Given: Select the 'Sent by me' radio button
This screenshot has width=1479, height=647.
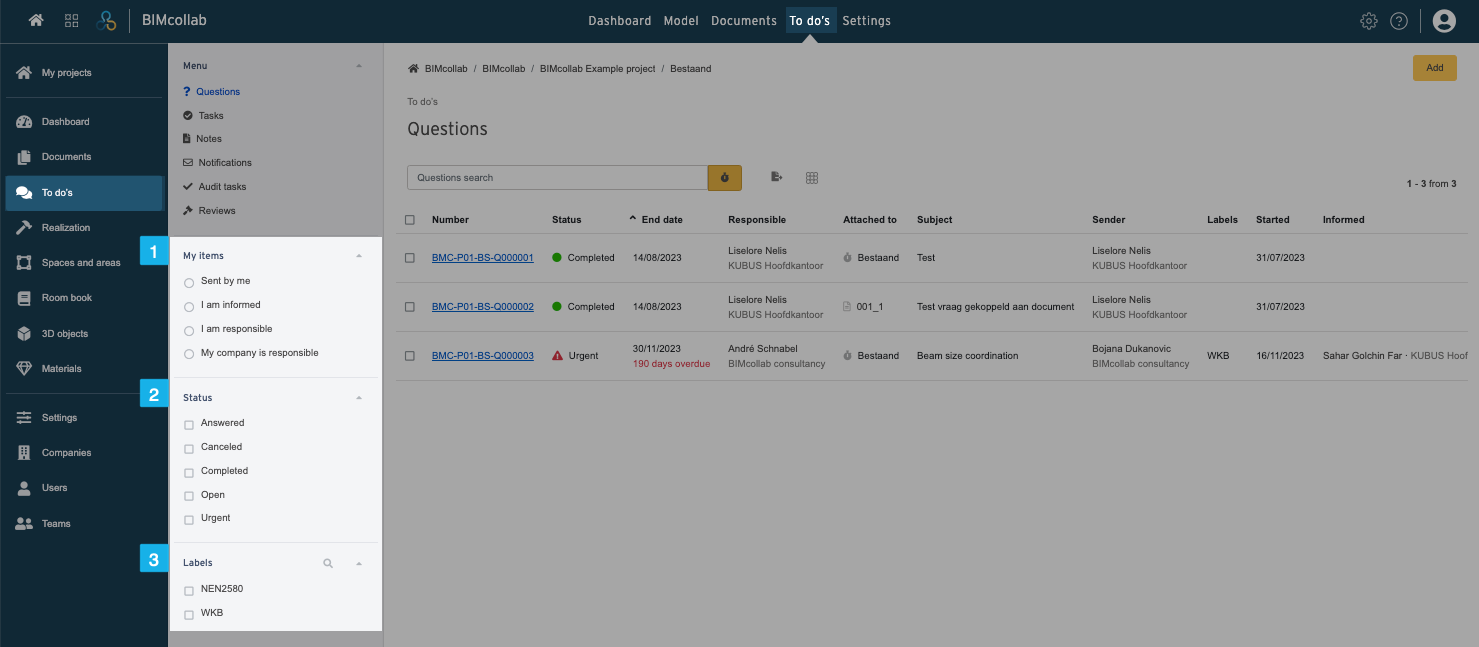Looking at the screenshot, I should pyautogui.click(x=189, y=282).
